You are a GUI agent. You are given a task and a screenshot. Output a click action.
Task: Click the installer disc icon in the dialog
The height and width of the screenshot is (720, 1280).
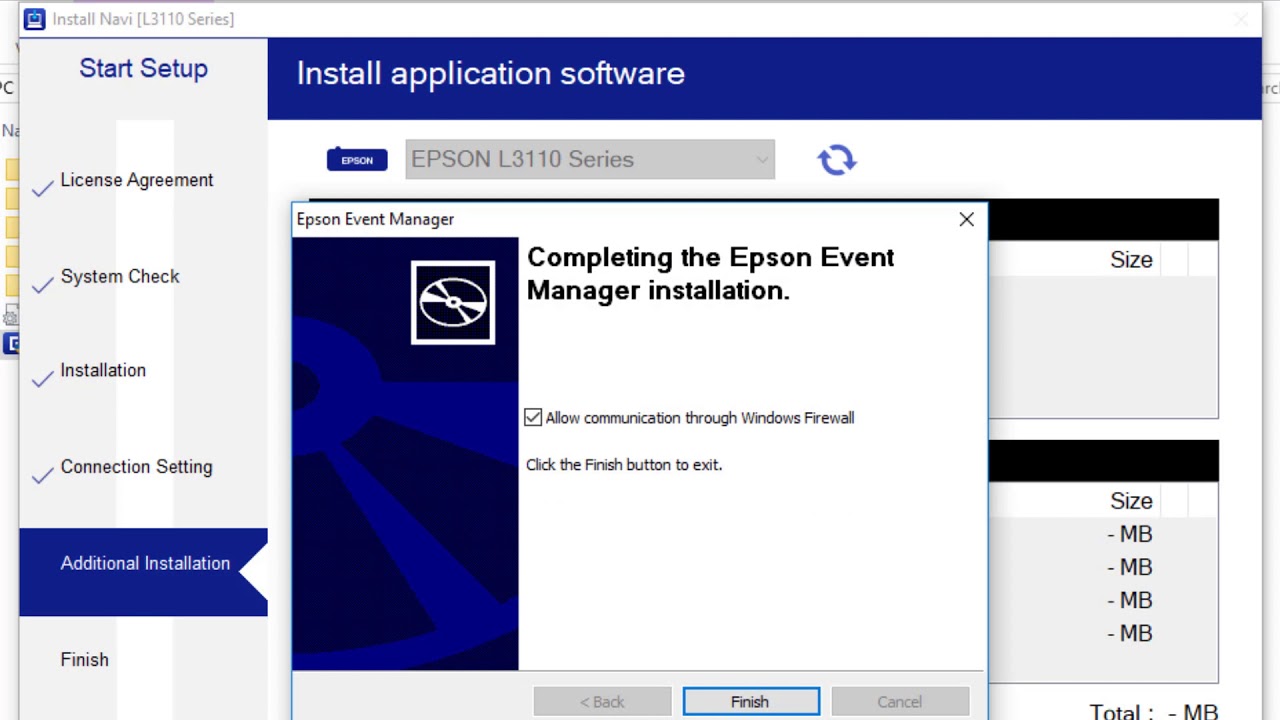pos(453,302)
